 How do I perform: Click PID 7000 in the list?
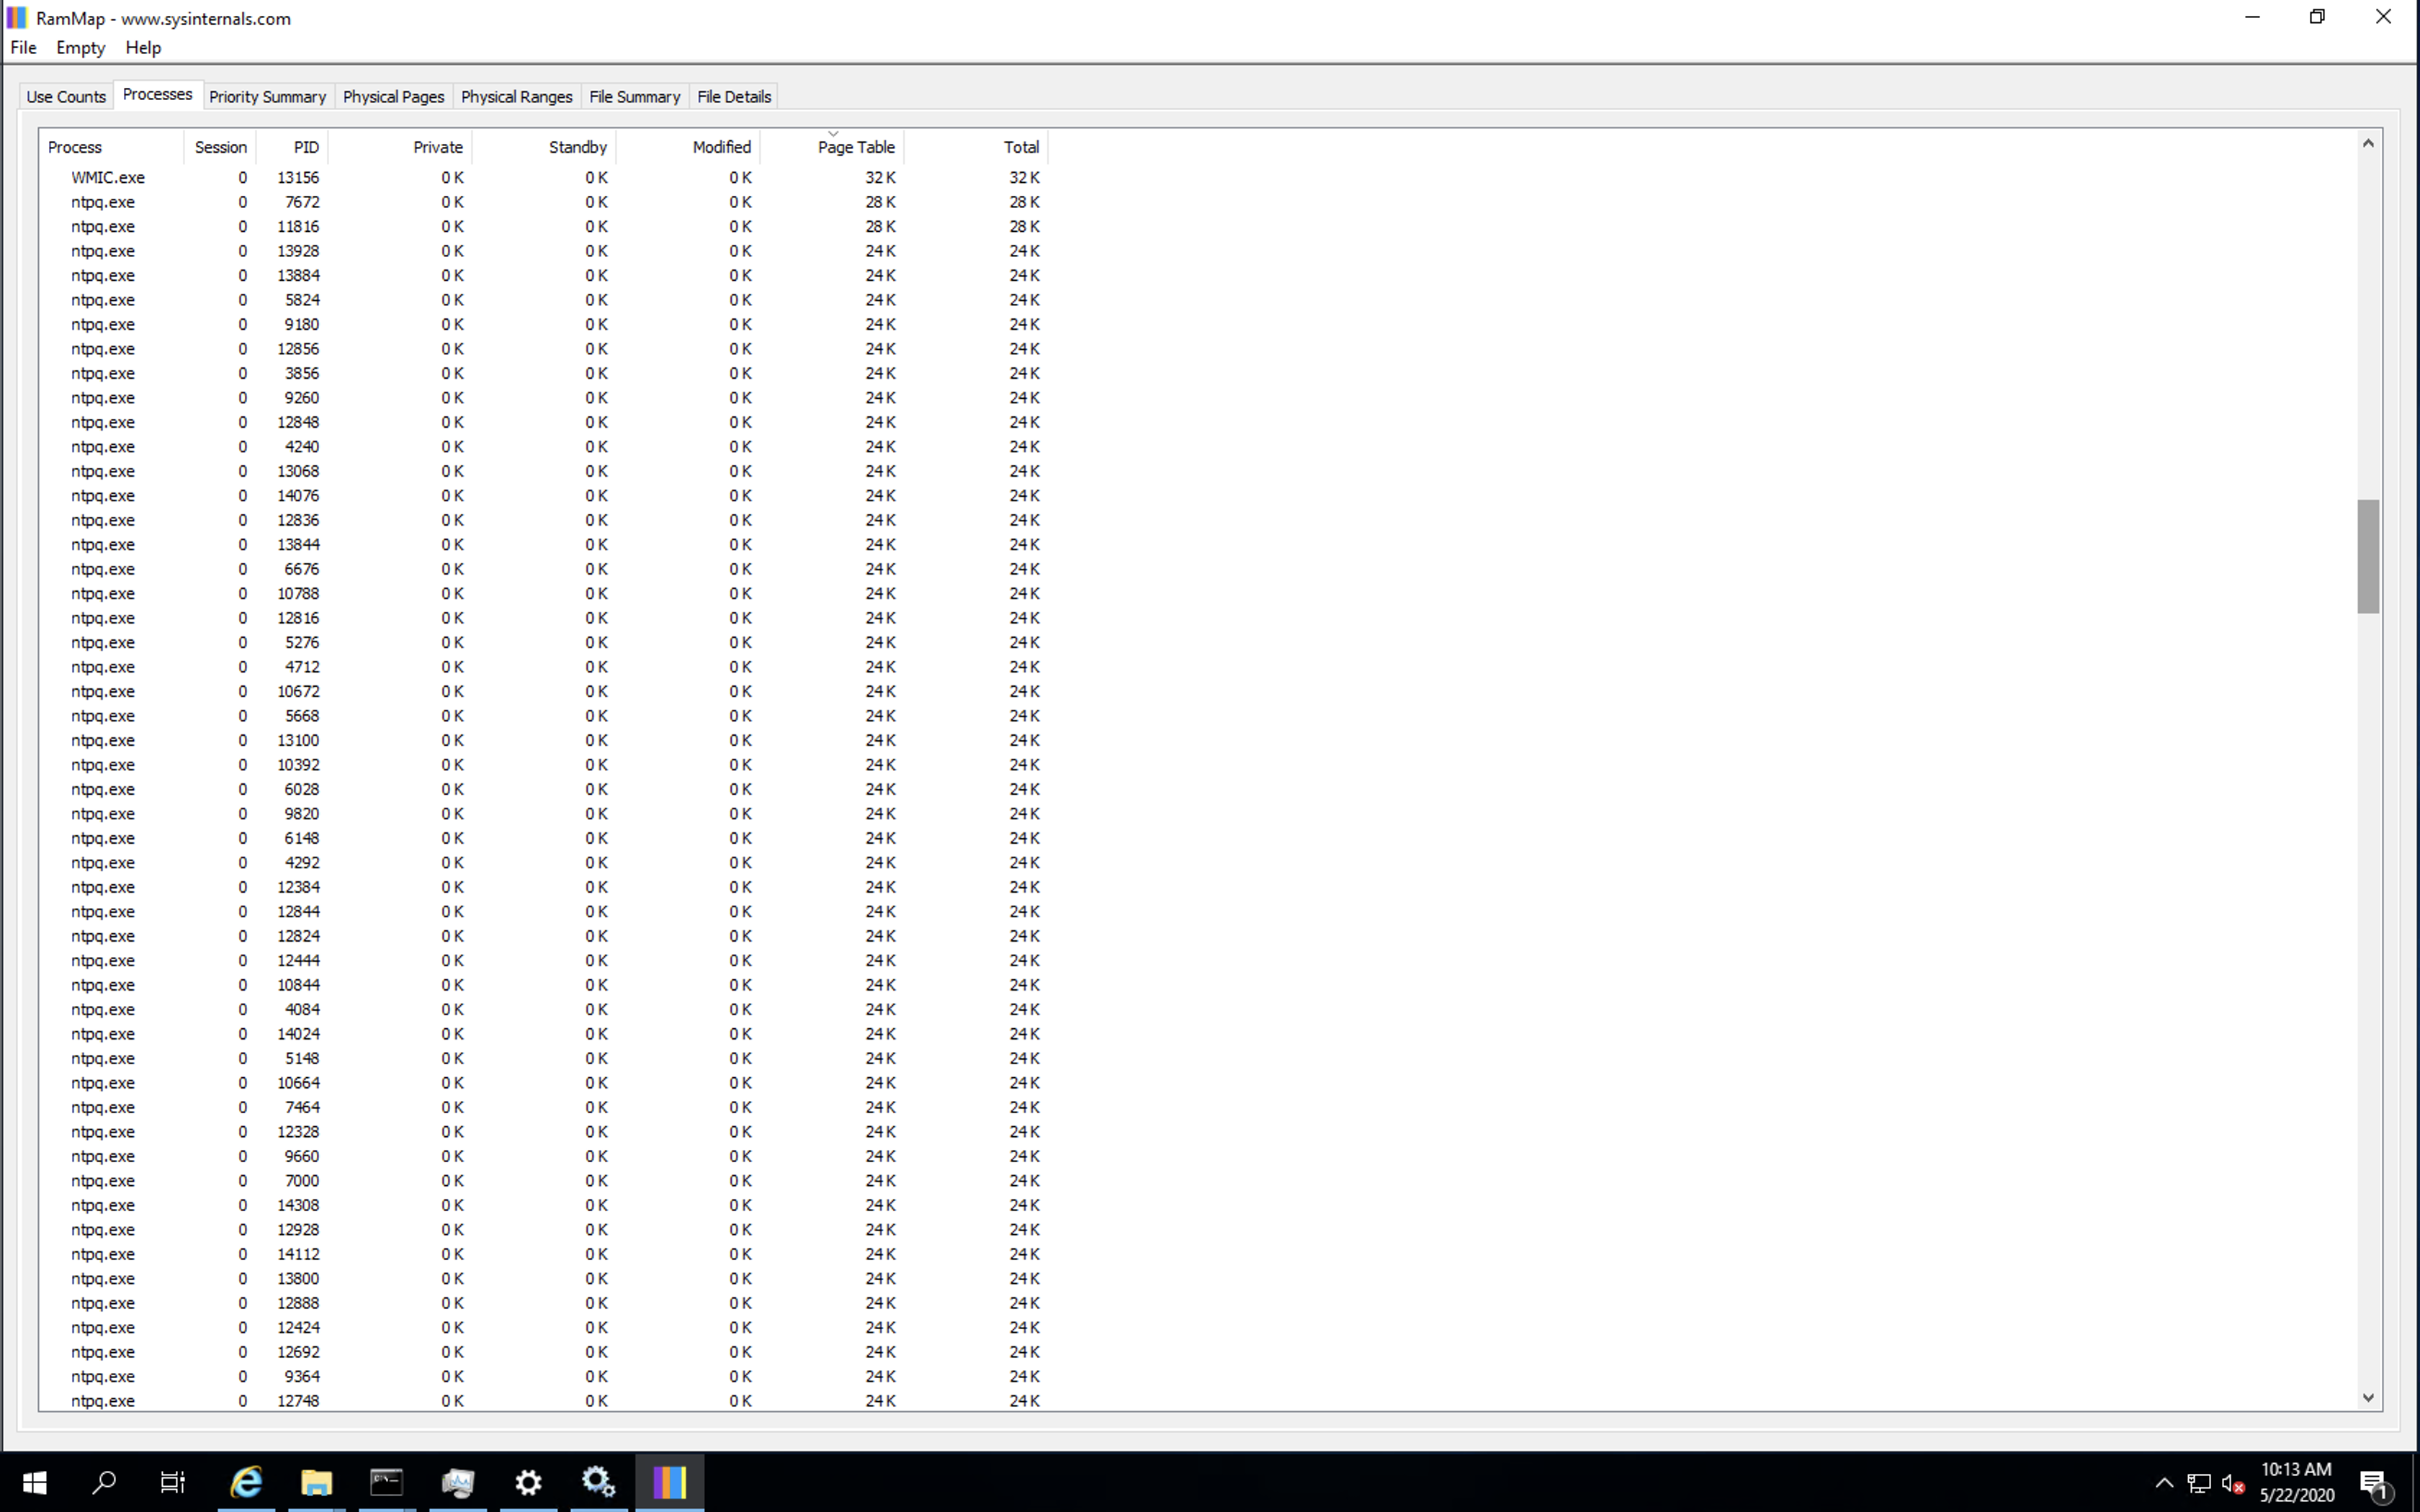point(302,1181)
